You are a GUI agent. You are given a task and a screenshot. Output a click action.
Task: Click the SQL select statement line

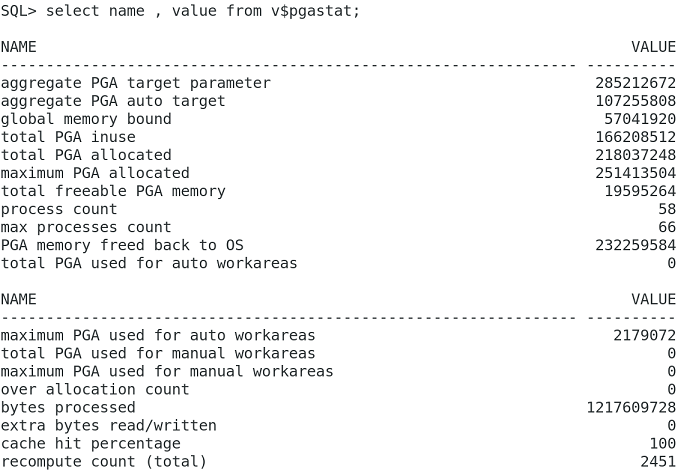[x=181, y=11]
